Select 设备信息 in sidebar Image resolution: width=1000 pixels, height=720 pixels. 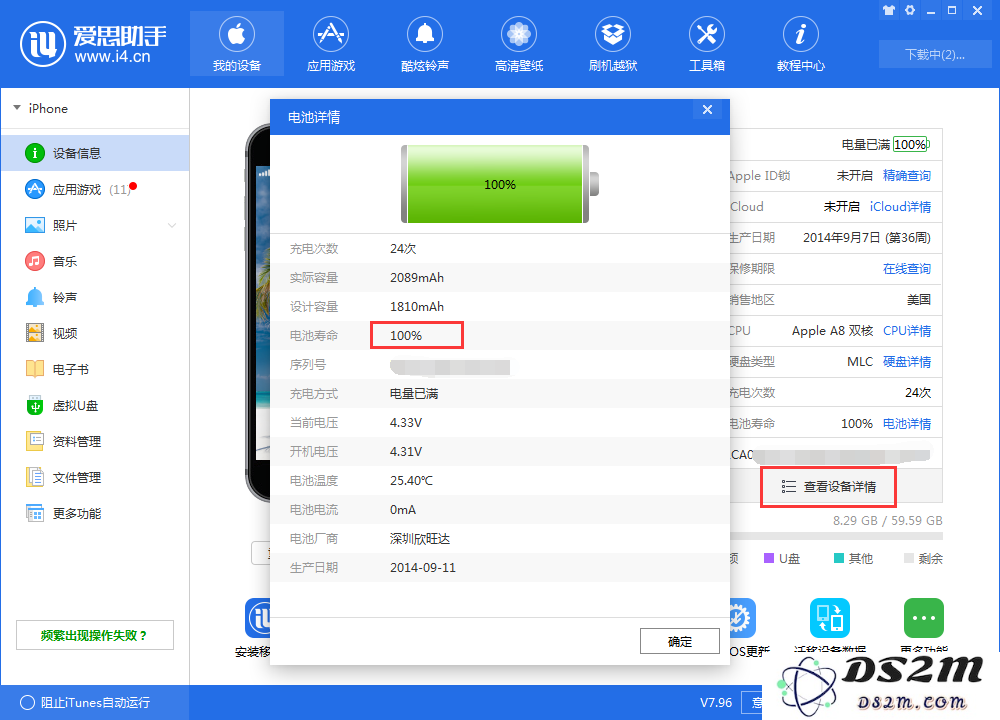tap(95, 153)
